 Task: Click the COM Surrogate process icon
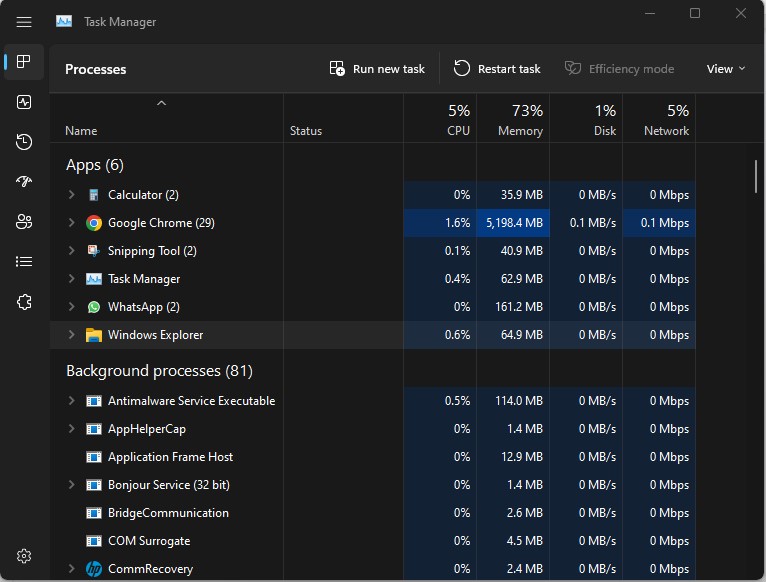[x=93, y=541]
